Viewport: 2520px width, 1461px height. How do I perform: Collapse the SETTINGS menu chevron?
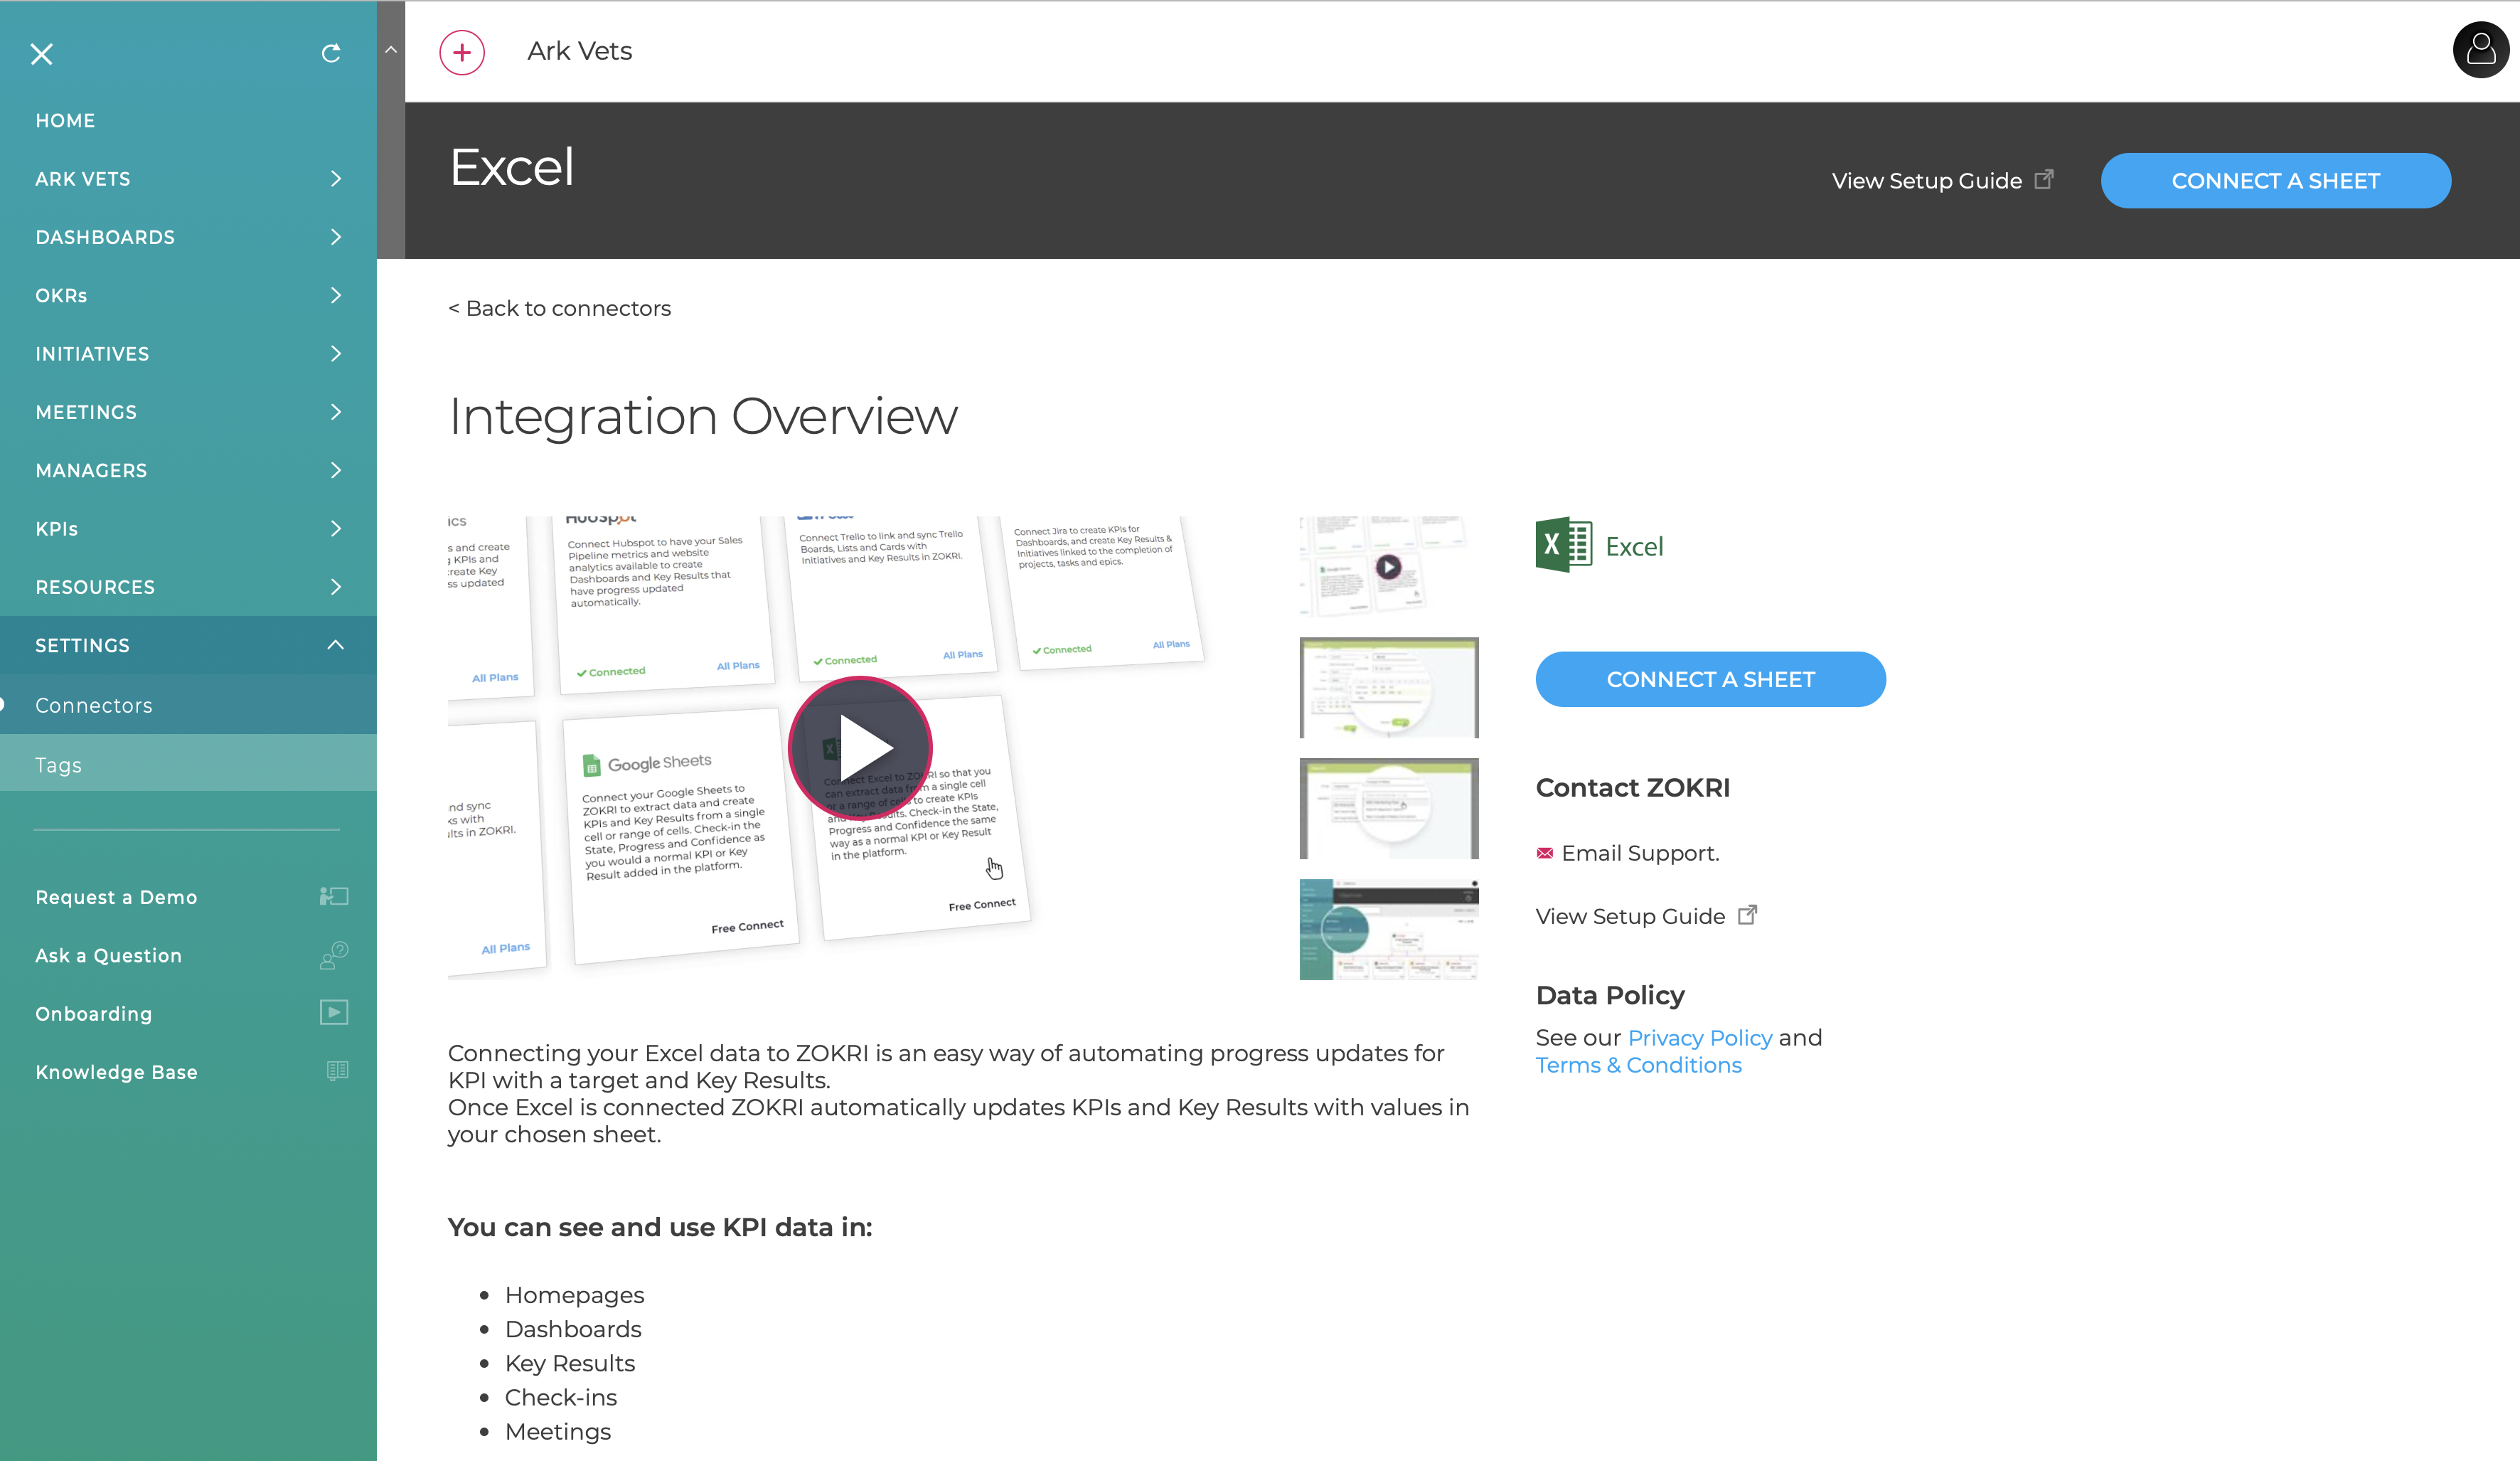click(336, 645)
